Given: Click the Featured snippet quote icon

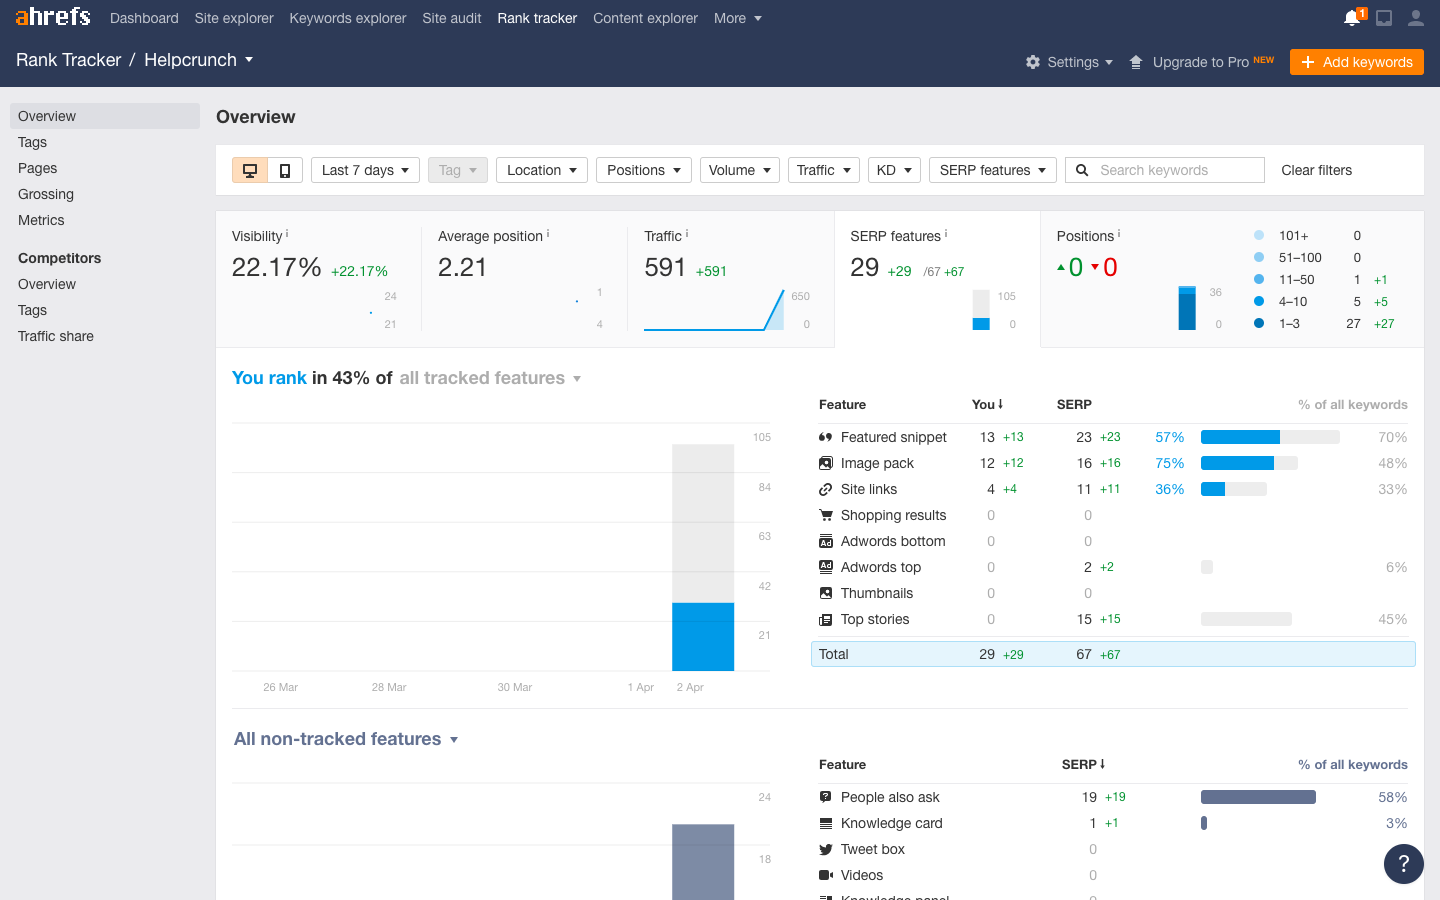Looking at the screenshot, I should [x=825, y=437].
